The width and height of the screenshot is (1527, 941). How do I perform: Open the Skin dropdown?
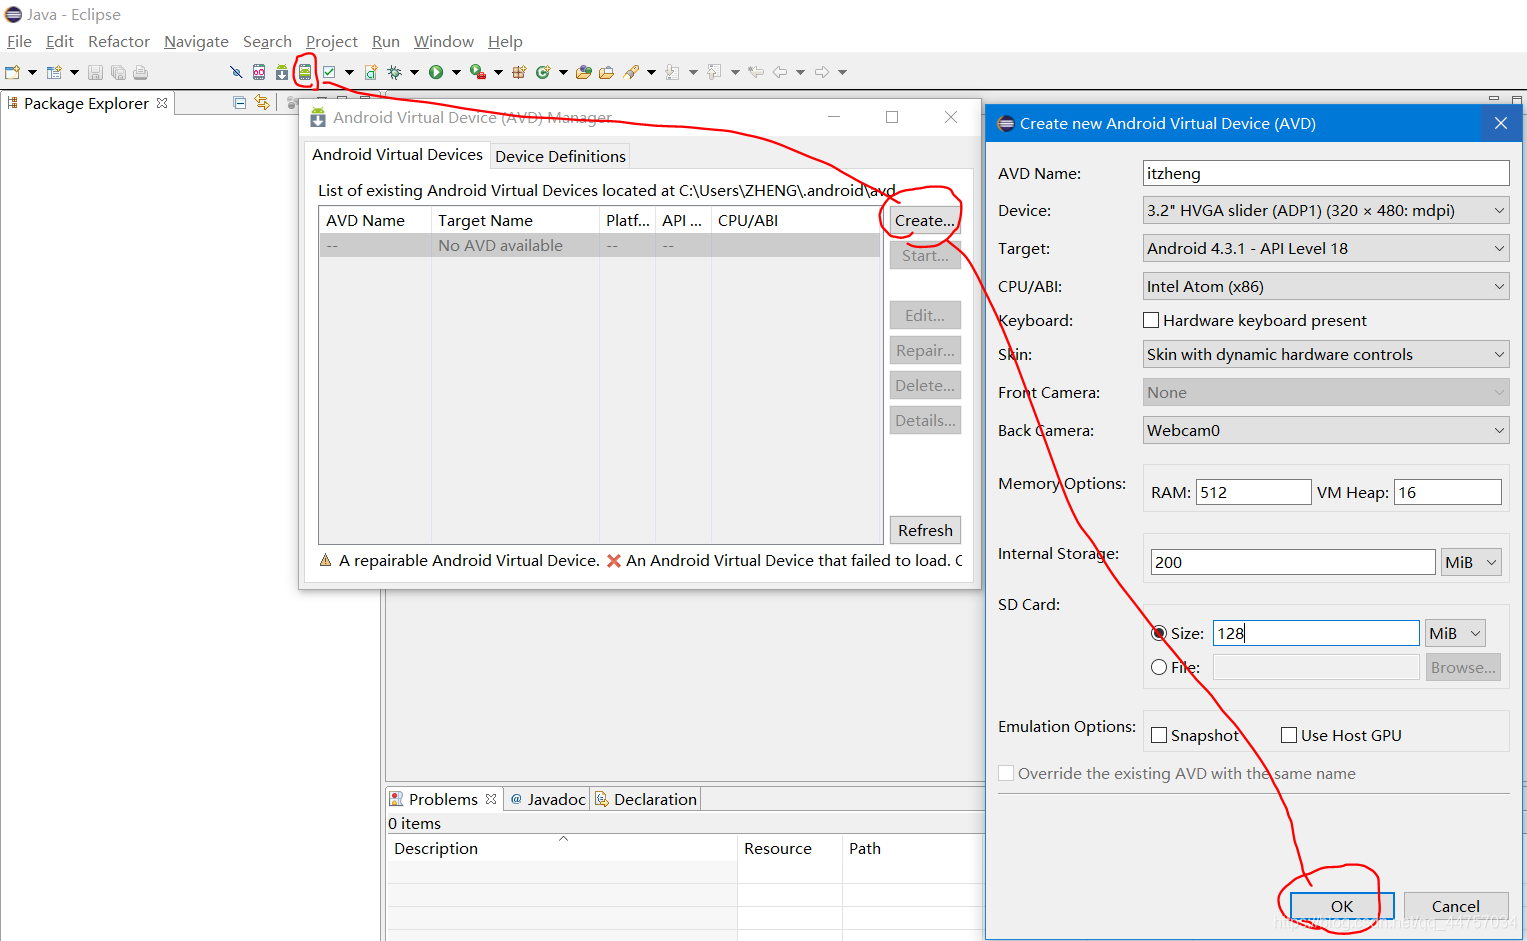pos(1326,354)
